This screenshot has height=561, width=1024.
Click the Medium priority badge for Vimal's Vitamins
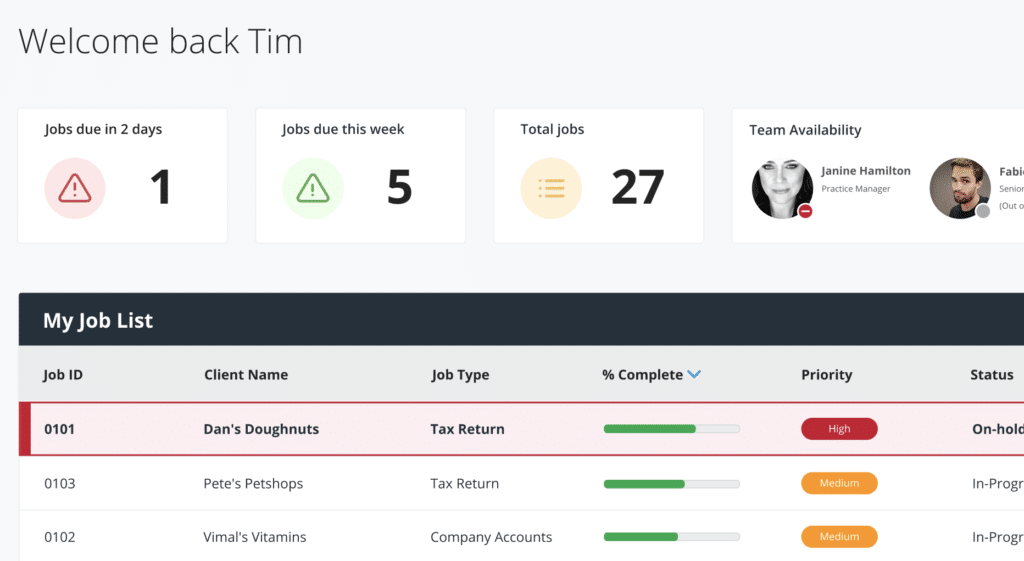coord(839,537)
